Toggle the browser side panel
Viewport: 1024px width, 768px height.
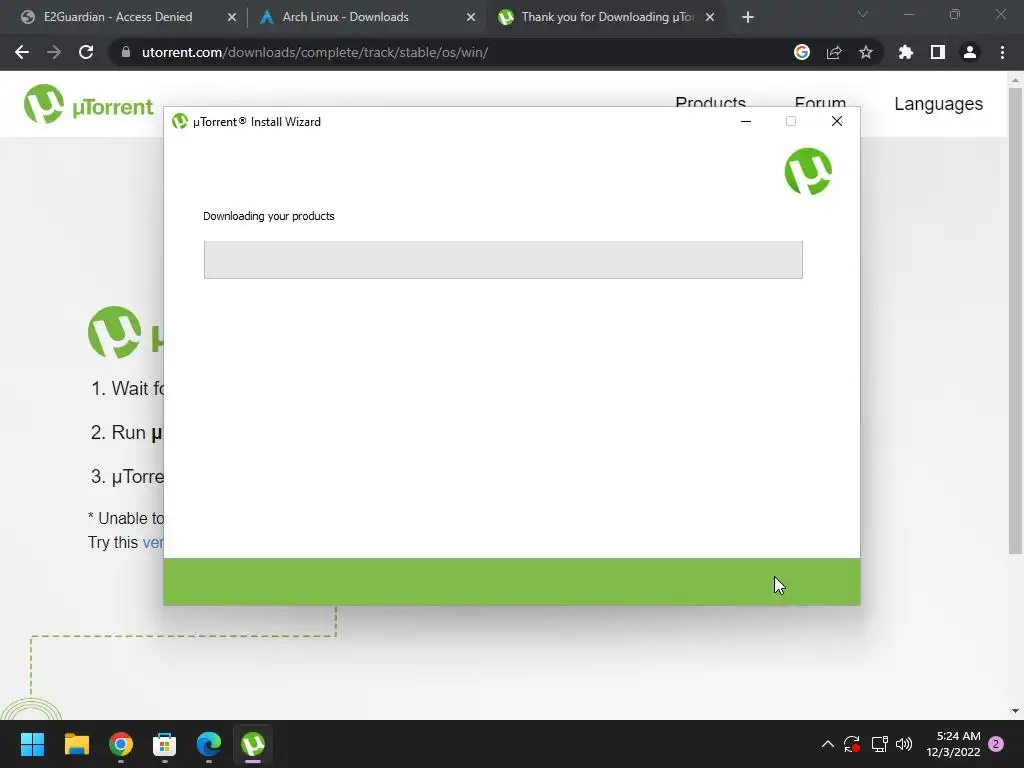pyautogui.click(x=938, y=52)
